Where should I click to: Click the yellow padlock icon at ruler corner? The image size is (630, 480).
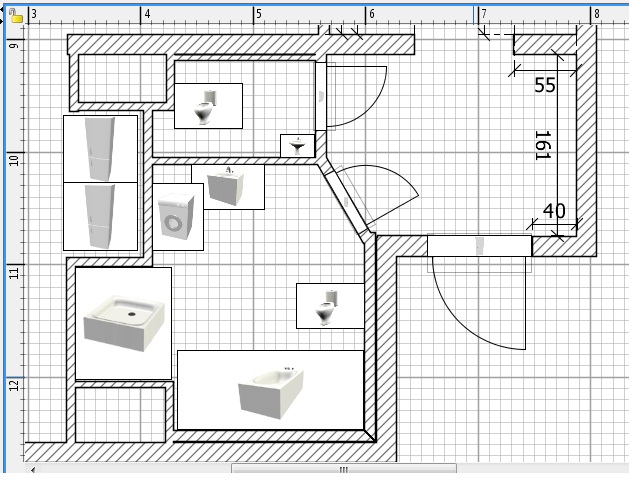pos(16,16)
